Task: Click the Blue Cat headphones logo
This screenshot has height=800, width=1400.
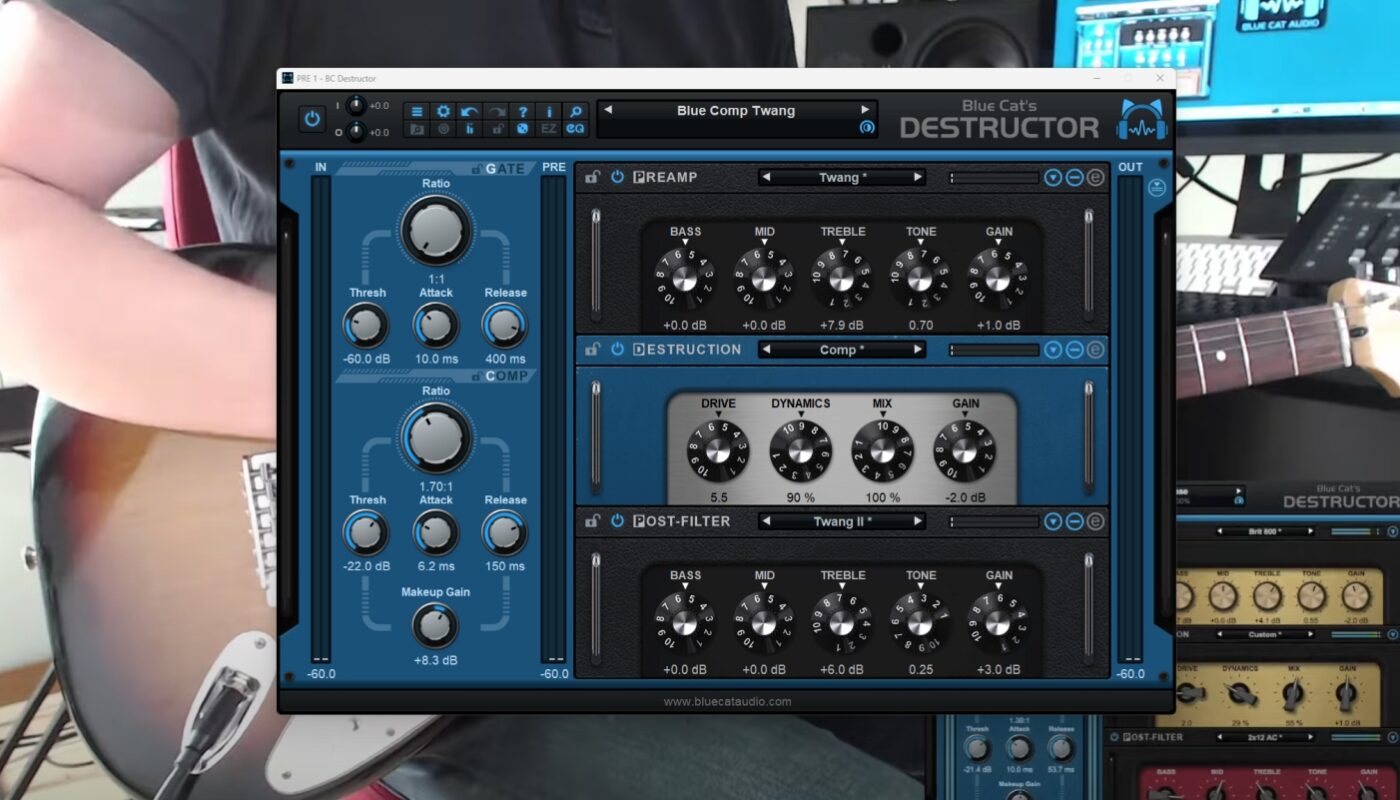Action: (x=1142, y=120)
